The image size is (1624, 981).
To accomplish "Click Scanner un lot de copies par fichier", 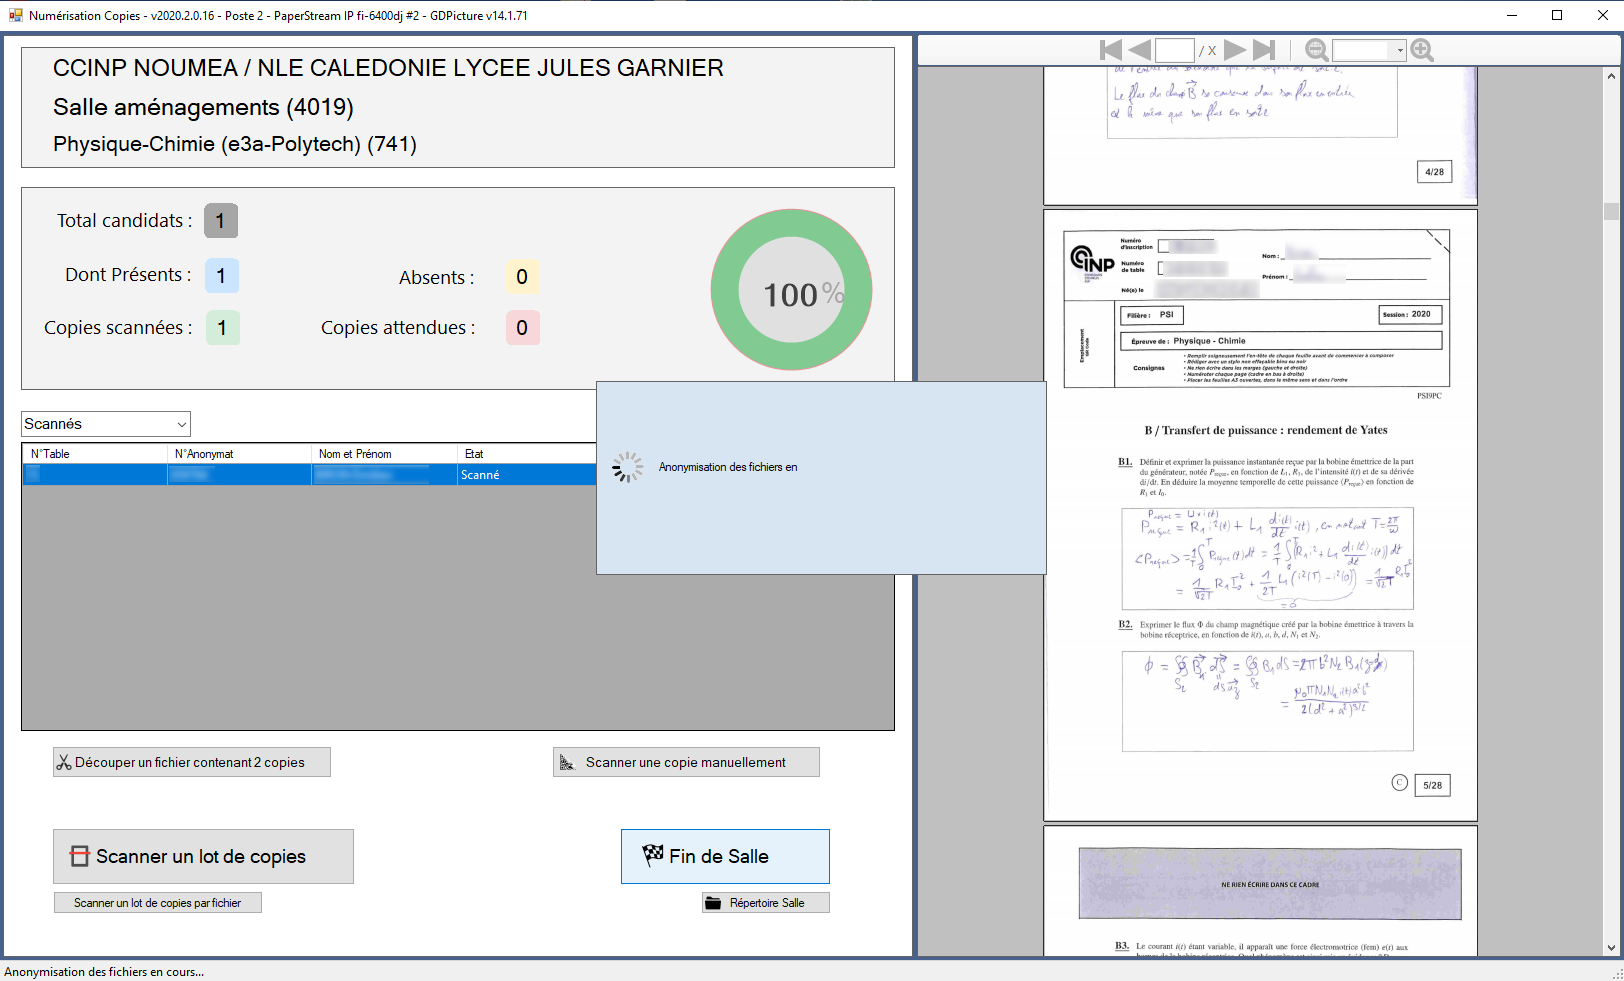I will (x=158, y=903).
